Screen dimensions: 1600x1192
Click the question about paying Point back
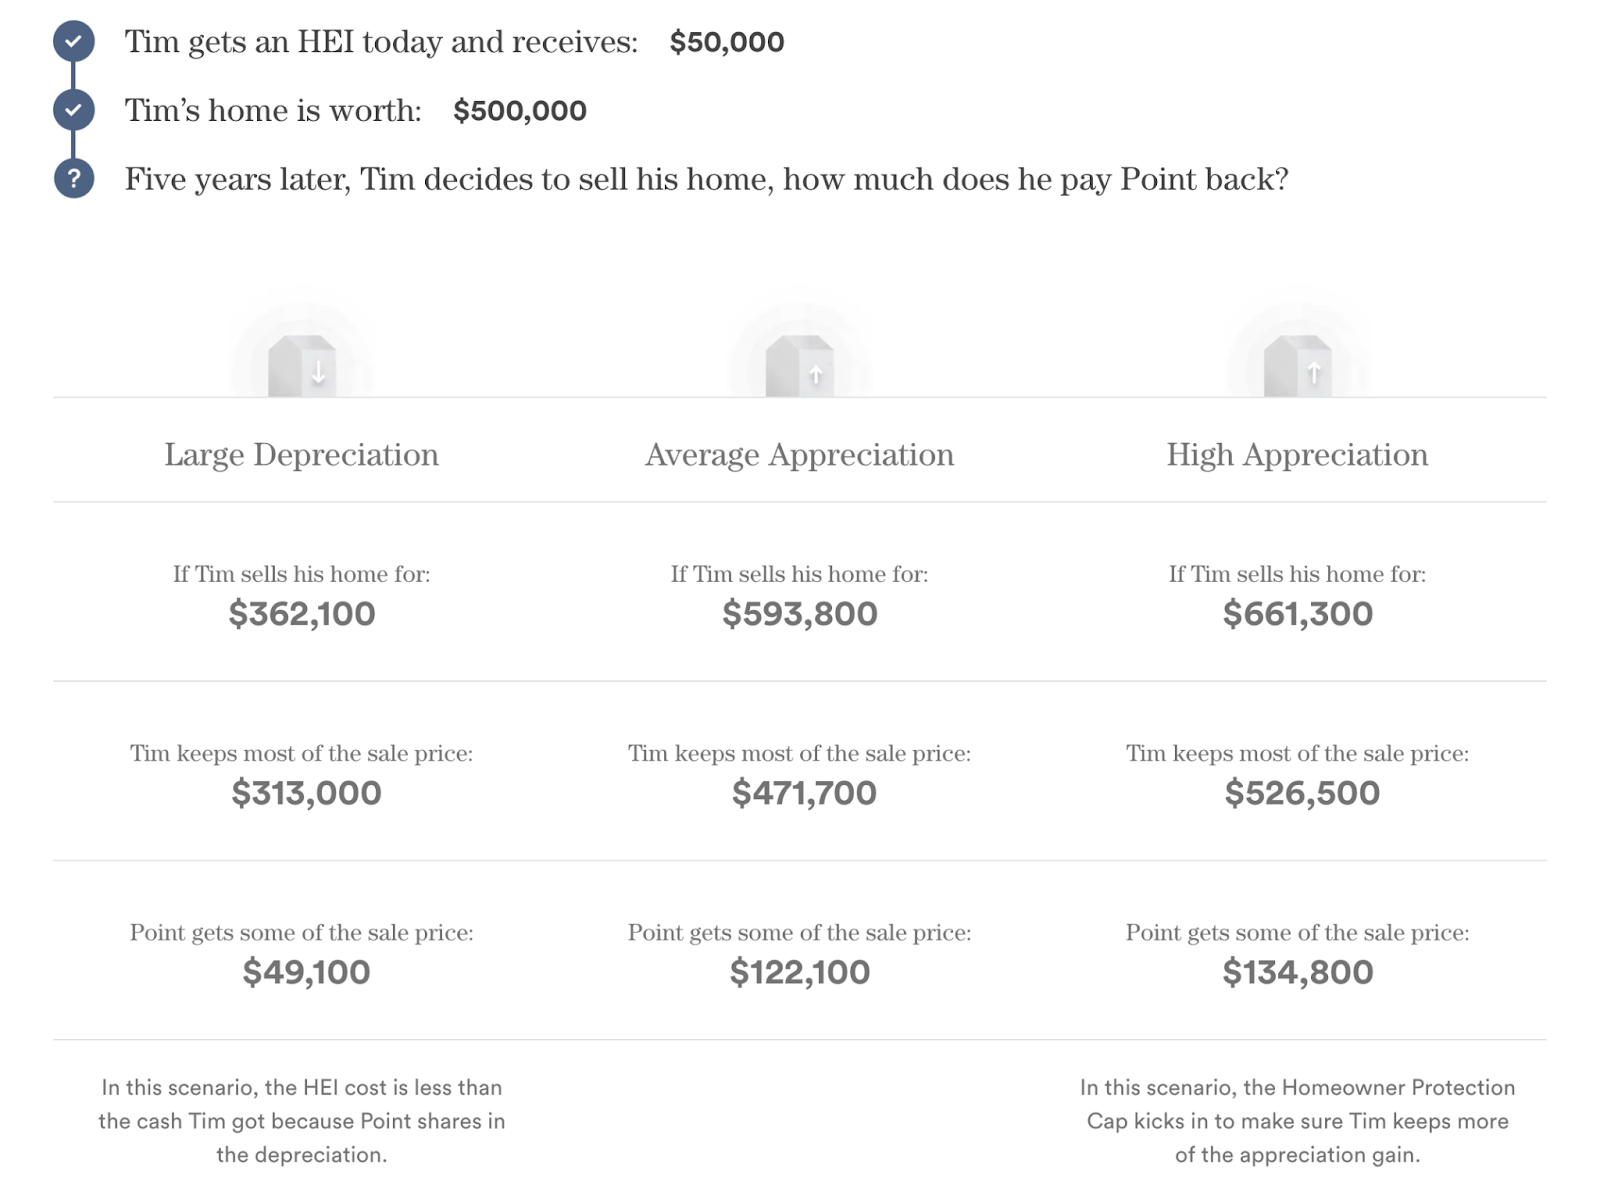(706, 180)
